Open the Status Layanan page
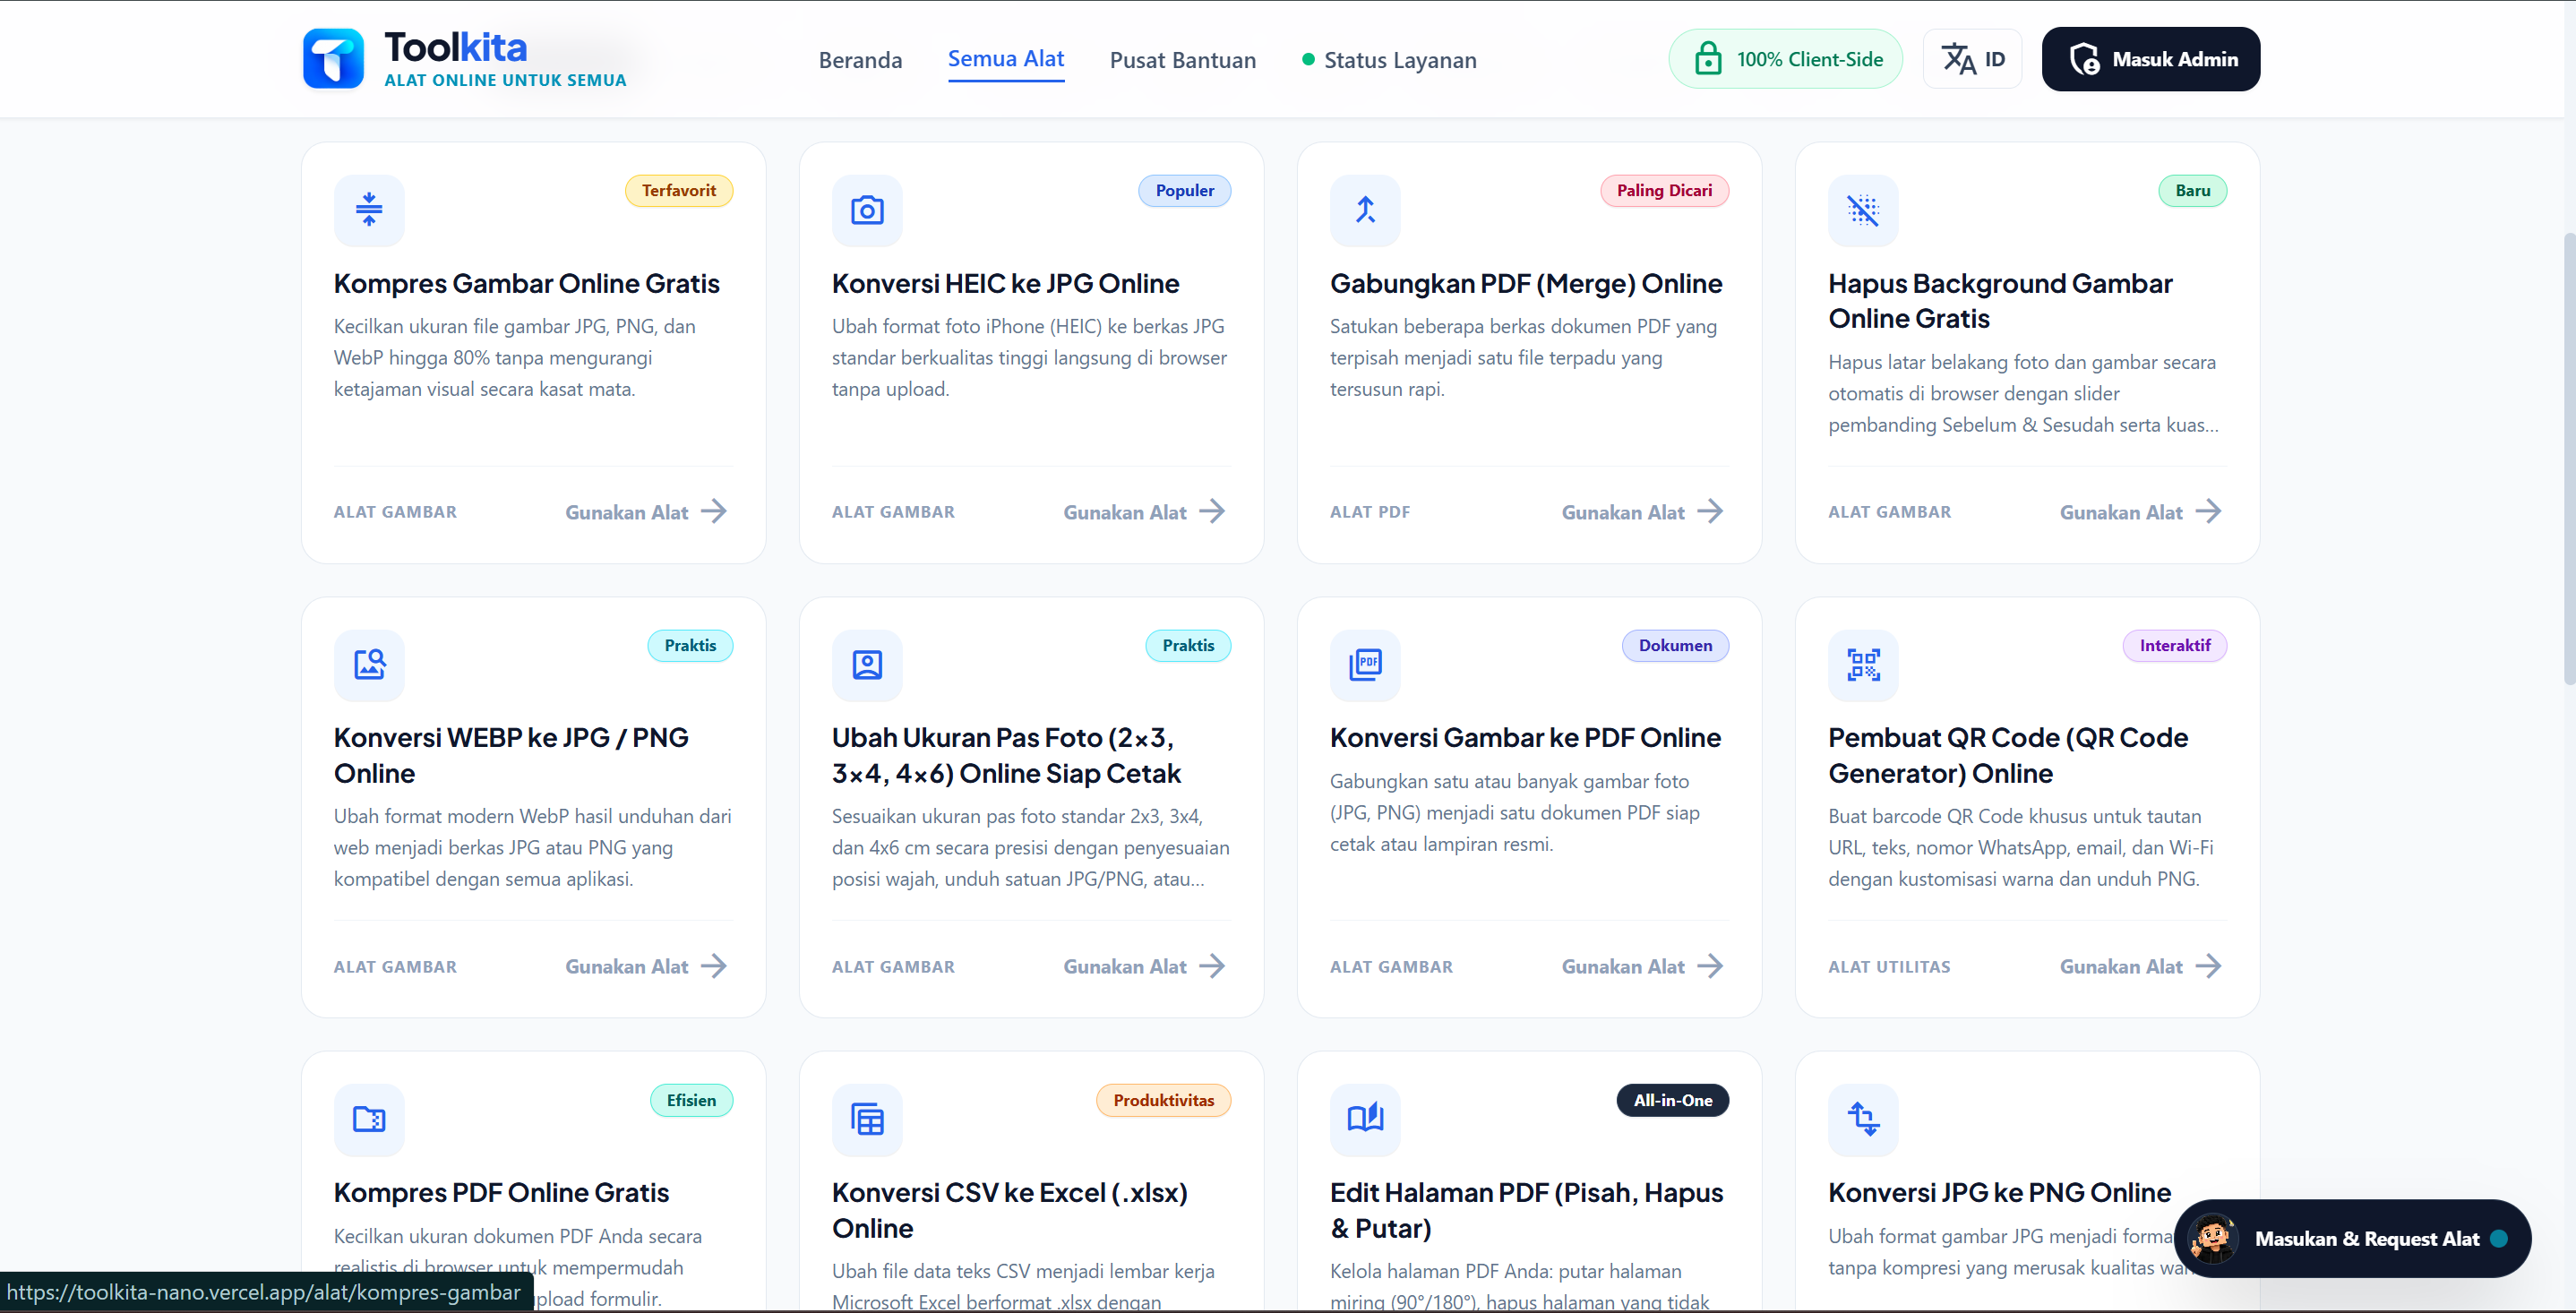The height and width of the screenshot is (1313, 2576). pyautogui.click(x=1389, y=60)
